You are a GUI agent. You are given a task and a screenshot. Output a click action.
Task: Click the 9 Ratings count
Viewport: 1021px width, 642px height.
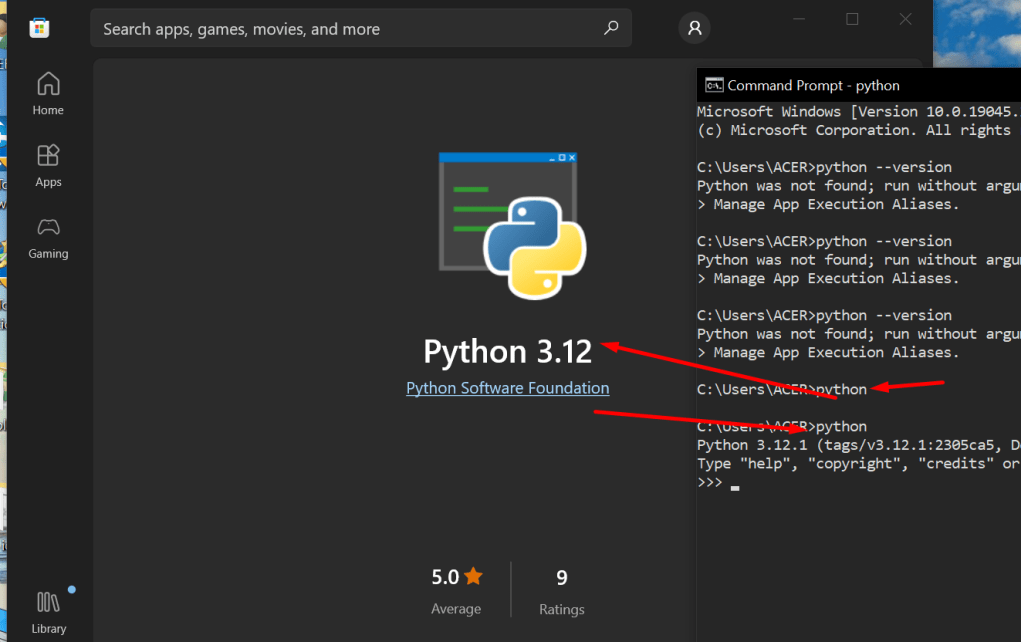561,590
